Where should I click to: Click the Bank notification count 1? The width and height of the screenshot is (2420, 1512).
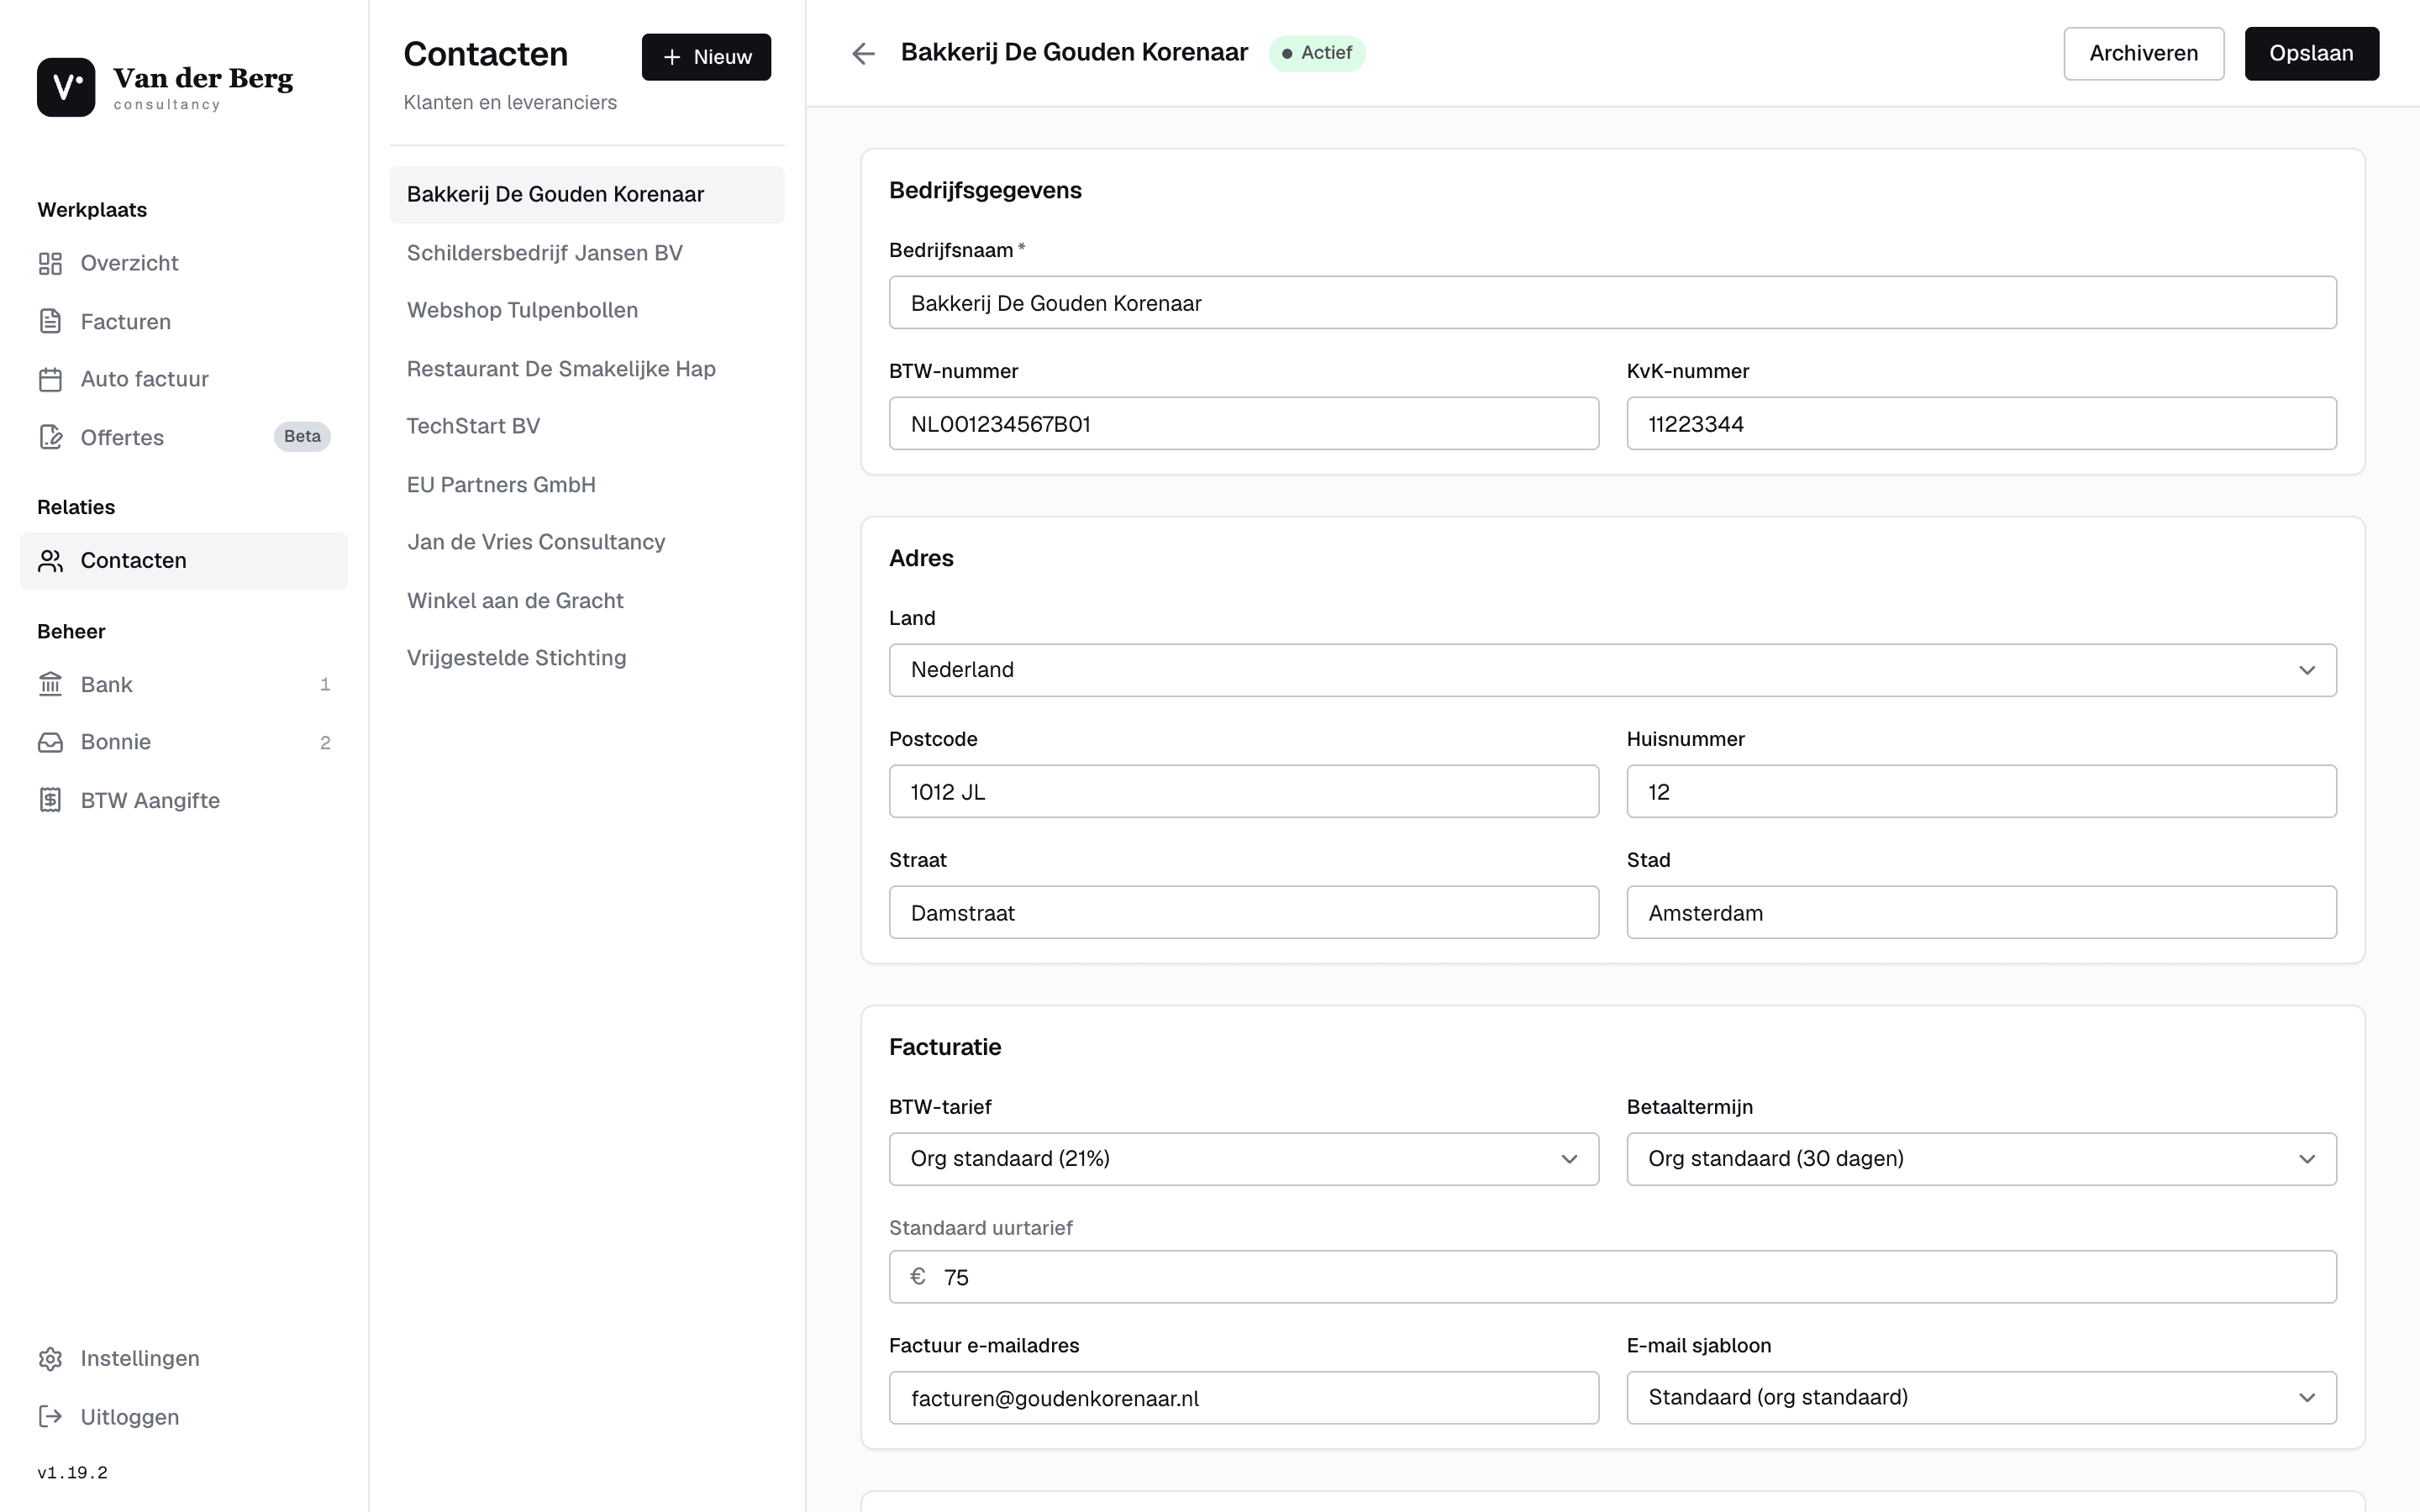pyautogui.click(x=325, y=685)
